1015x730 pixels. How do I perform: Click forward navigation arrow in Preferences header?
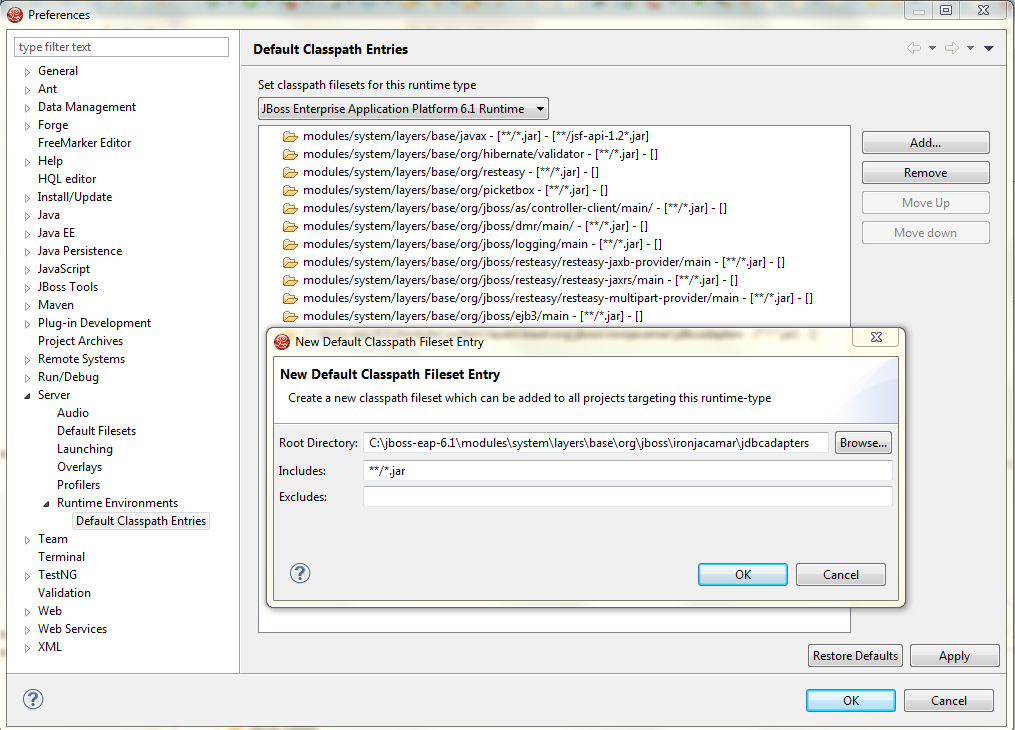(x=952, y=48)
